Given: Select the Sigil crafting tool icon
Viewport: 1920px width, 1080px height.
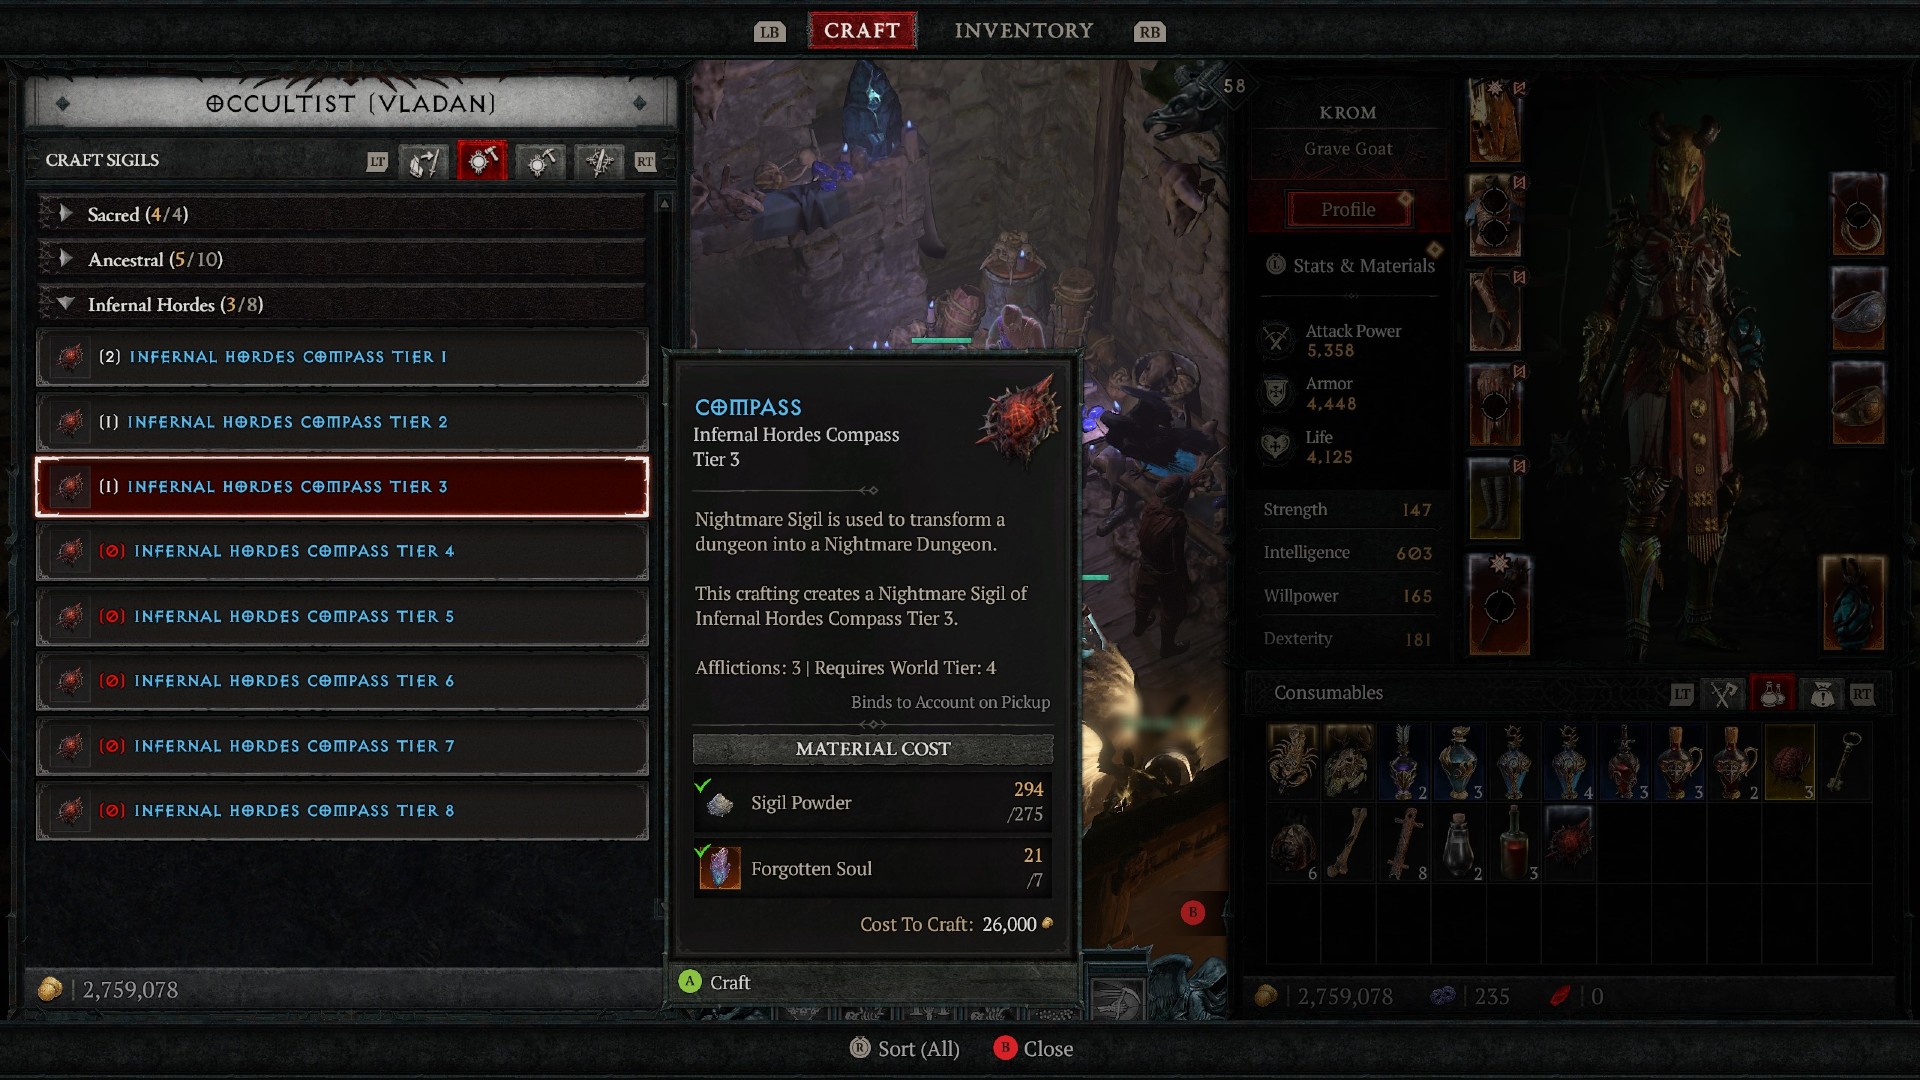Looking at the screenshot, I should [480, 160].
